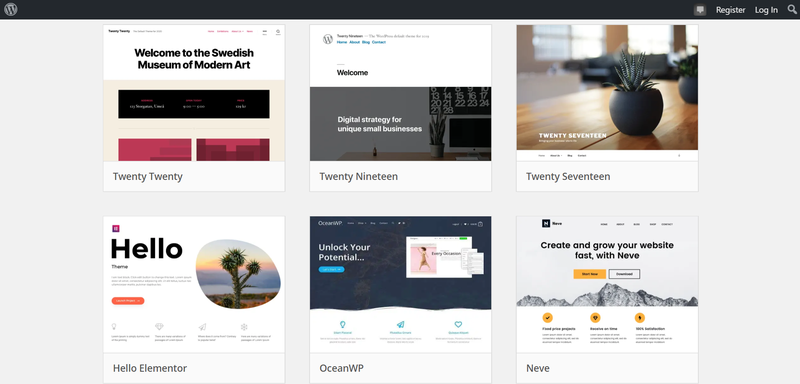The width and height of the screenshot is (800, 384).
Task: Click the About link in Twenty Nineteen preview
Action: (354, 42)
